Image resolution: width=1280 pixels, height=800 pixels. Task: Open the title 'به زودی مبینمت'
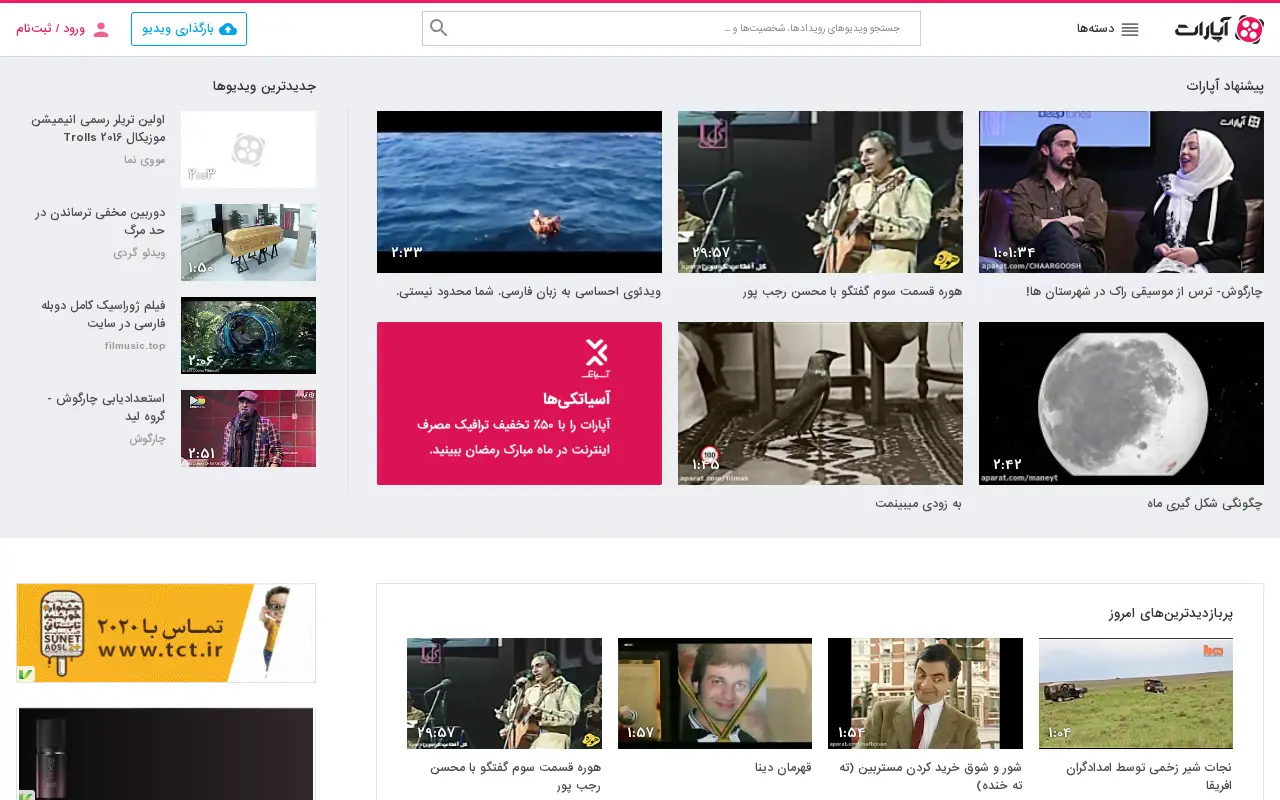918,503
